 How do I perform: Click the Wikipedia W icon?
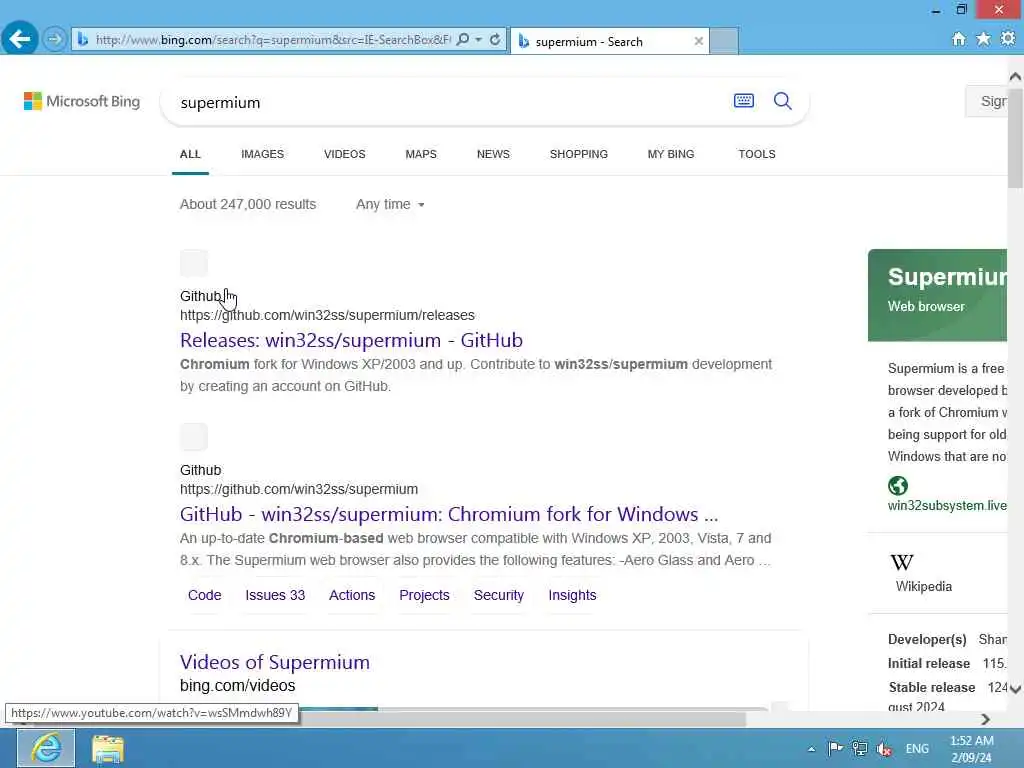coord(902,562)
